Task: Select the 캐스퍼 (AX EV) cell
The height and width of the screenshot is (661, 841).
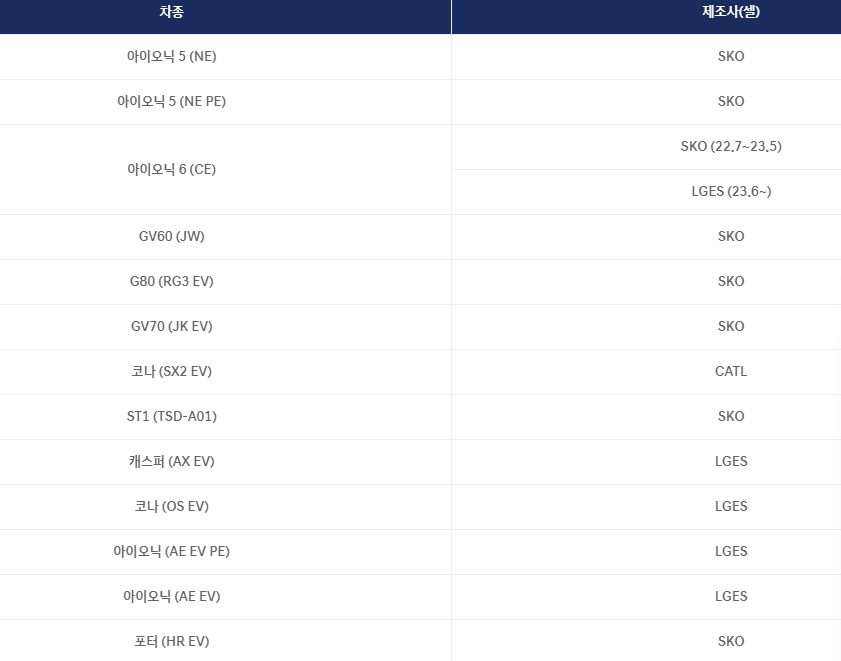Action: click(171, 461)
